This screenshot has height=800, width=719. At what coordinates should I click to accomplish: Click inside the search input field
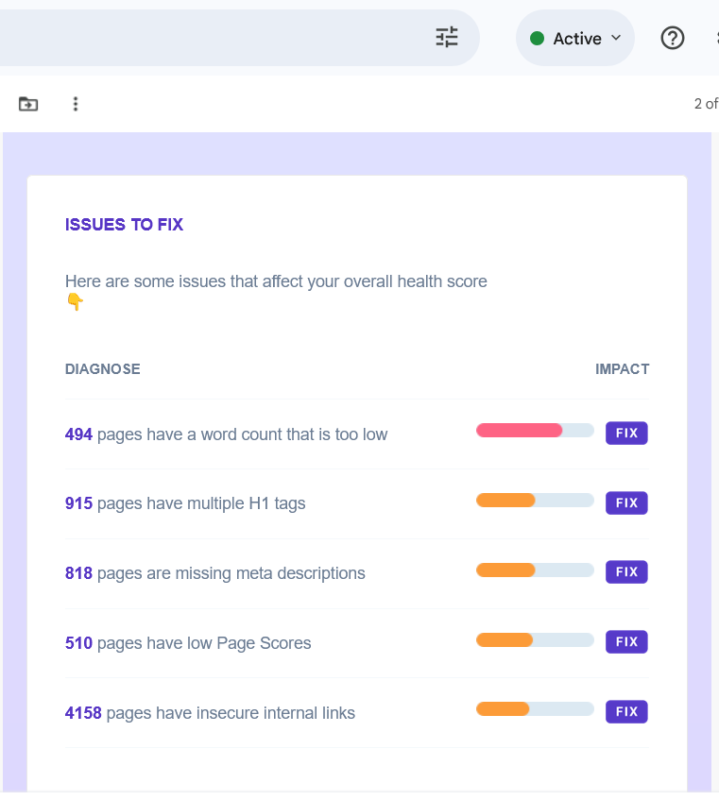coord(214,38)
